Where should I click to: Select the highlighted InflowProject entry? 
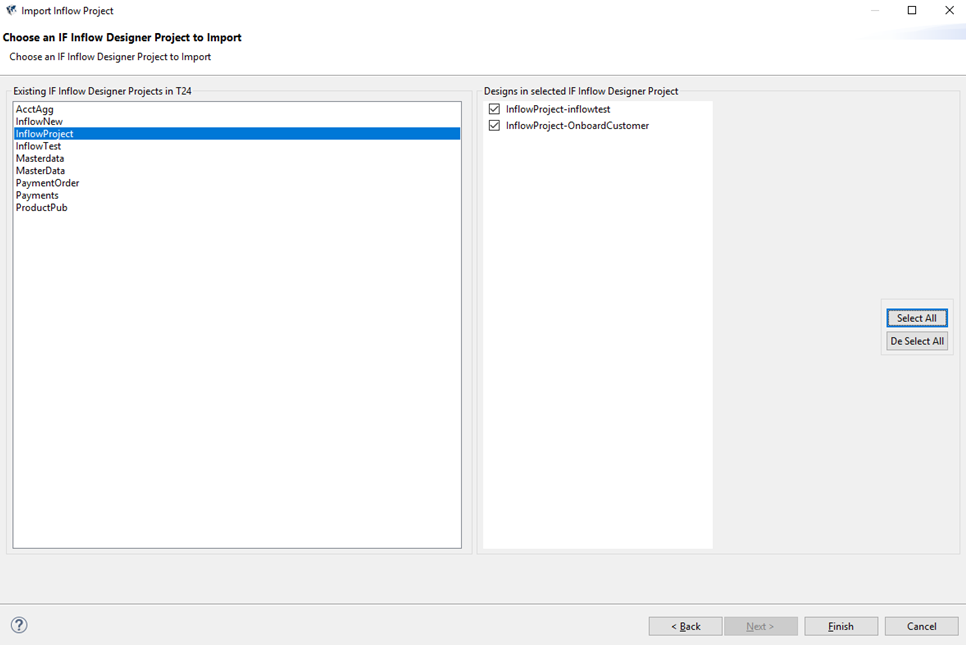tap(45, 134)
